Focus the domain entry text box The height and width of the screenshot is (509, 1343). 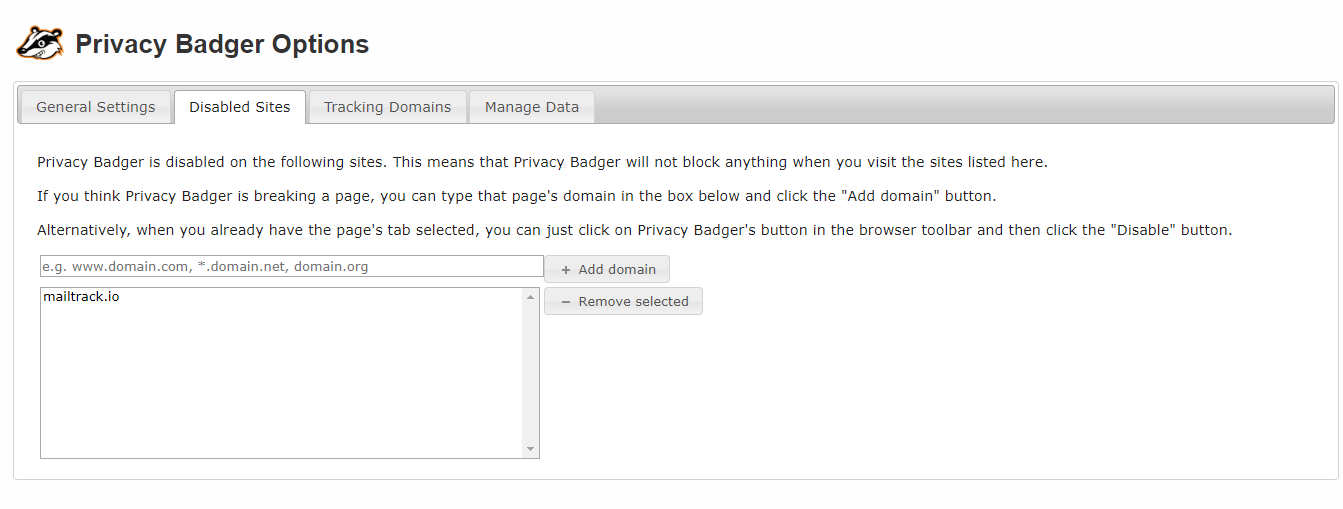pyautogui.click(x=291, y=267)
